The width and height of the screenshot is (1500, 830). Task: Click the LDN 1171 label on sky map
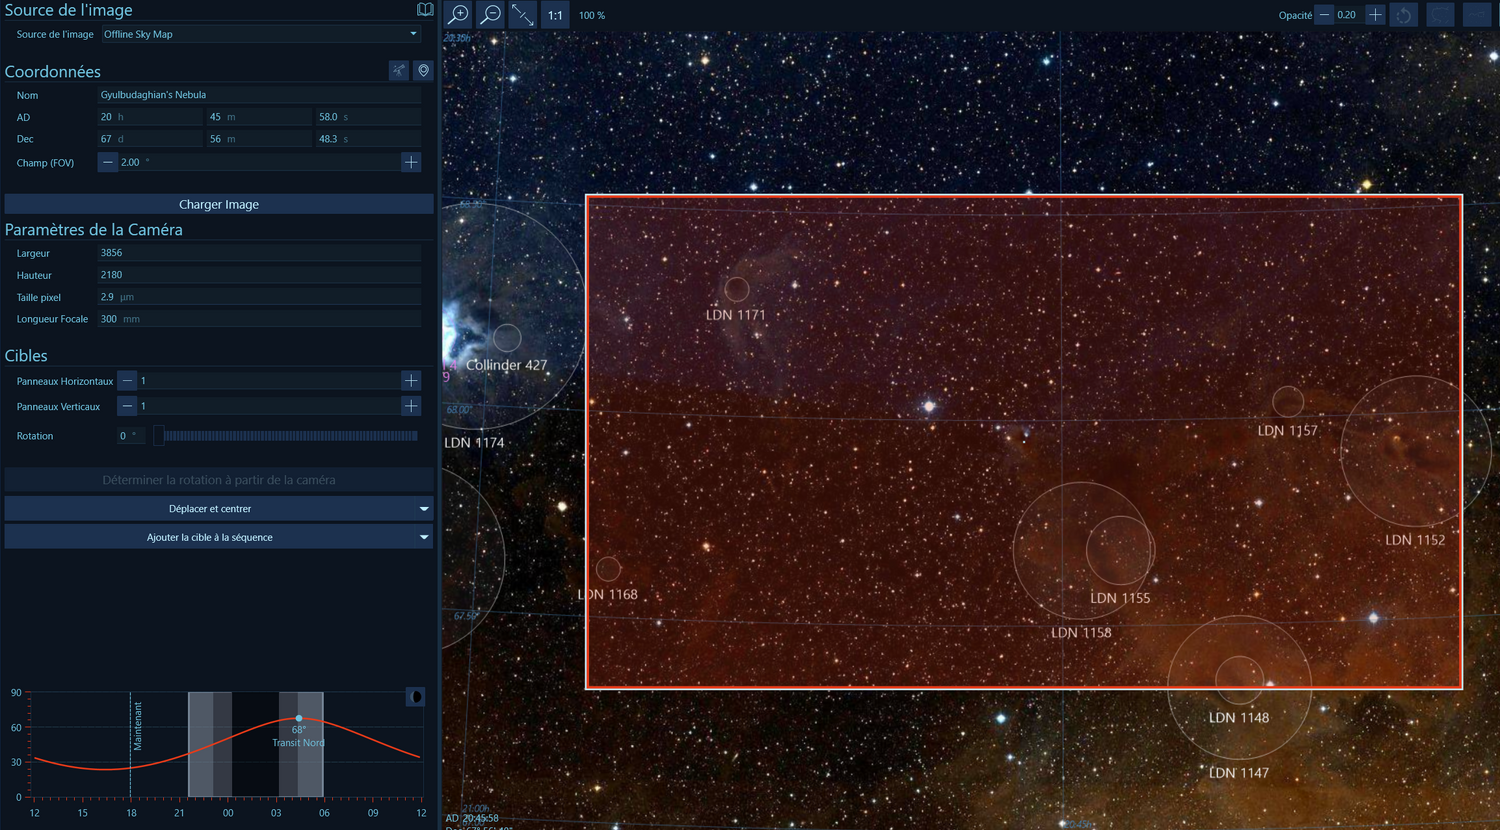coord(736,315)
